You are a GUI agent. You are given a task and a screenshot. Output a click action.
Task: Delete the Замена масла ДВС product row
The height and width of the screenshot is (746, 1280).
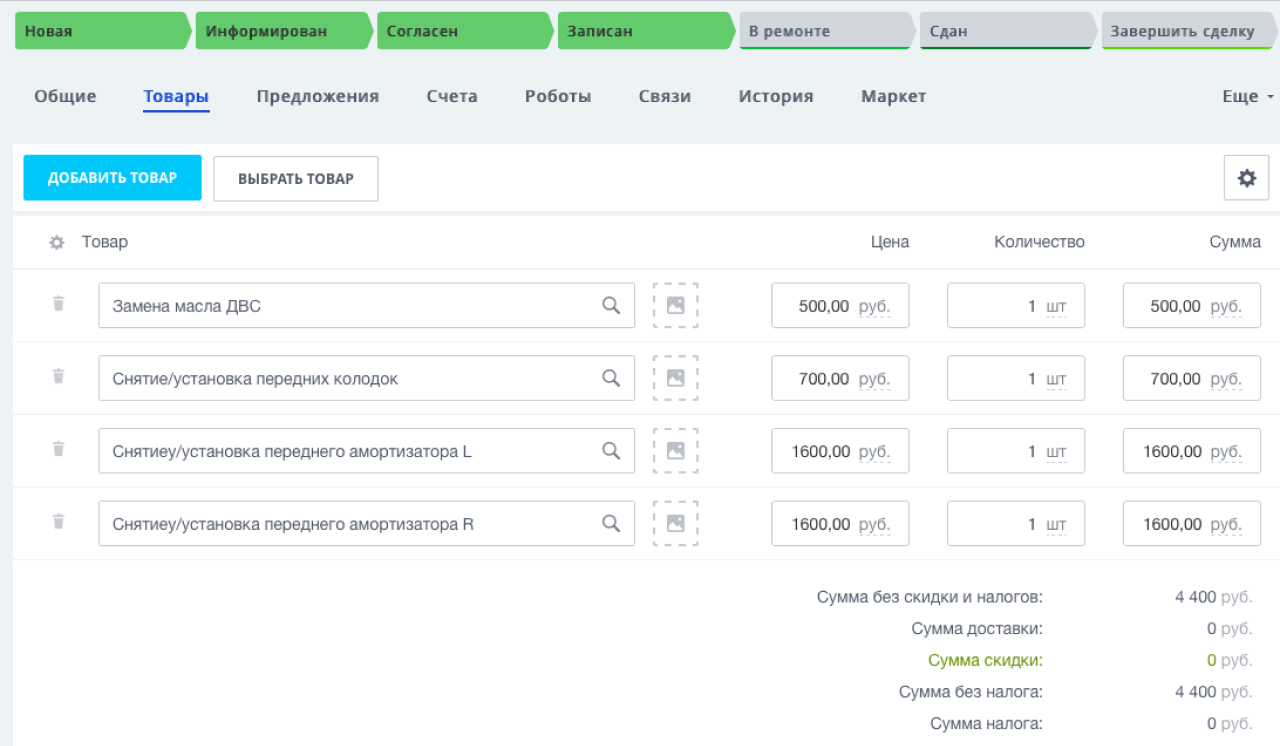click(58, 304)
